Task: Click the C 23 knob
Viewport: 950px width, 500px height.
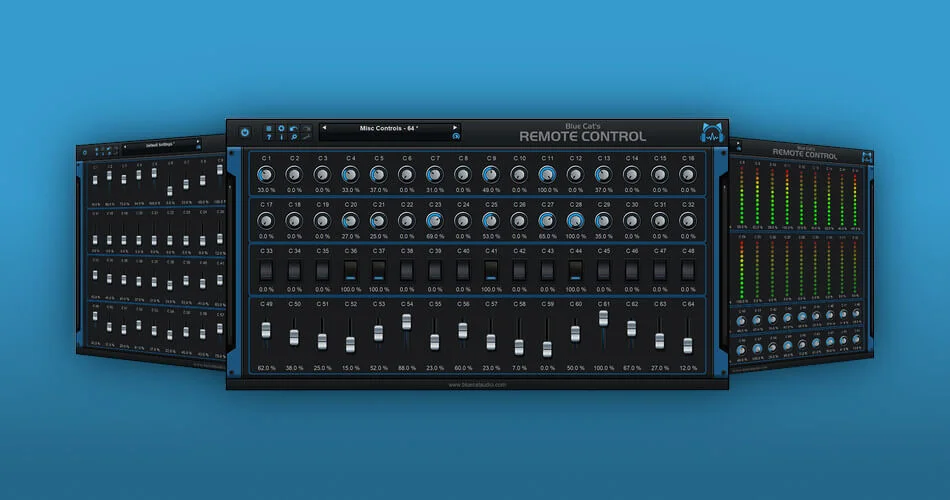Action: [434, 221]
